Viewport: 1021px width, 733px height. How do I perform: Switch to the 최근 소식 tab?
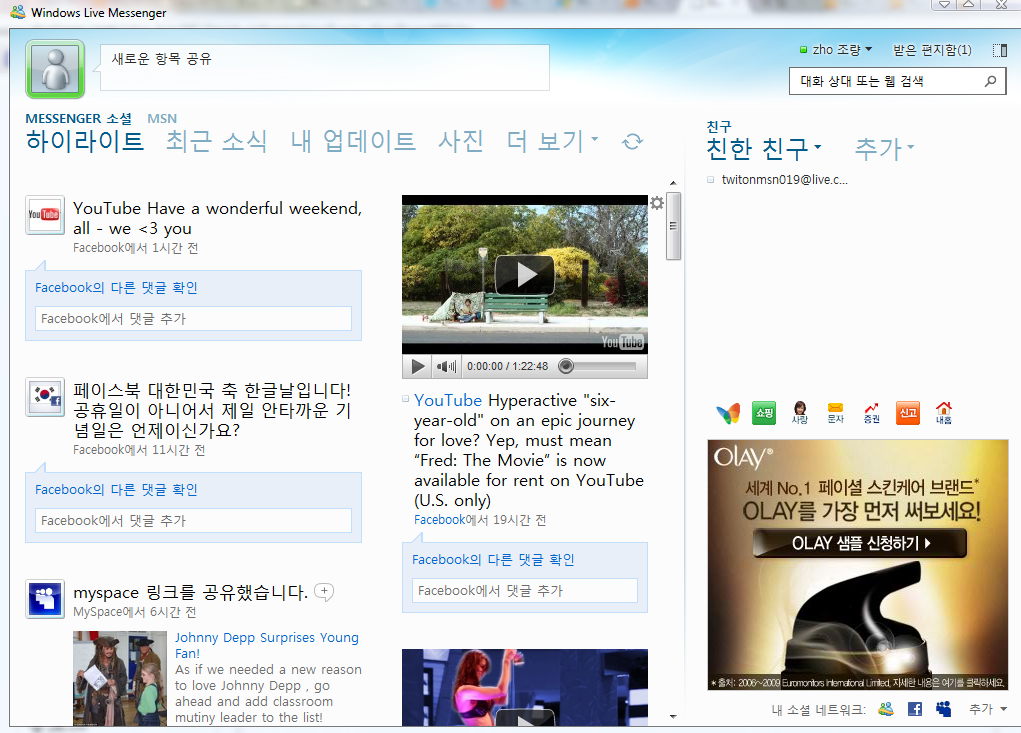[x=216, y=141]
